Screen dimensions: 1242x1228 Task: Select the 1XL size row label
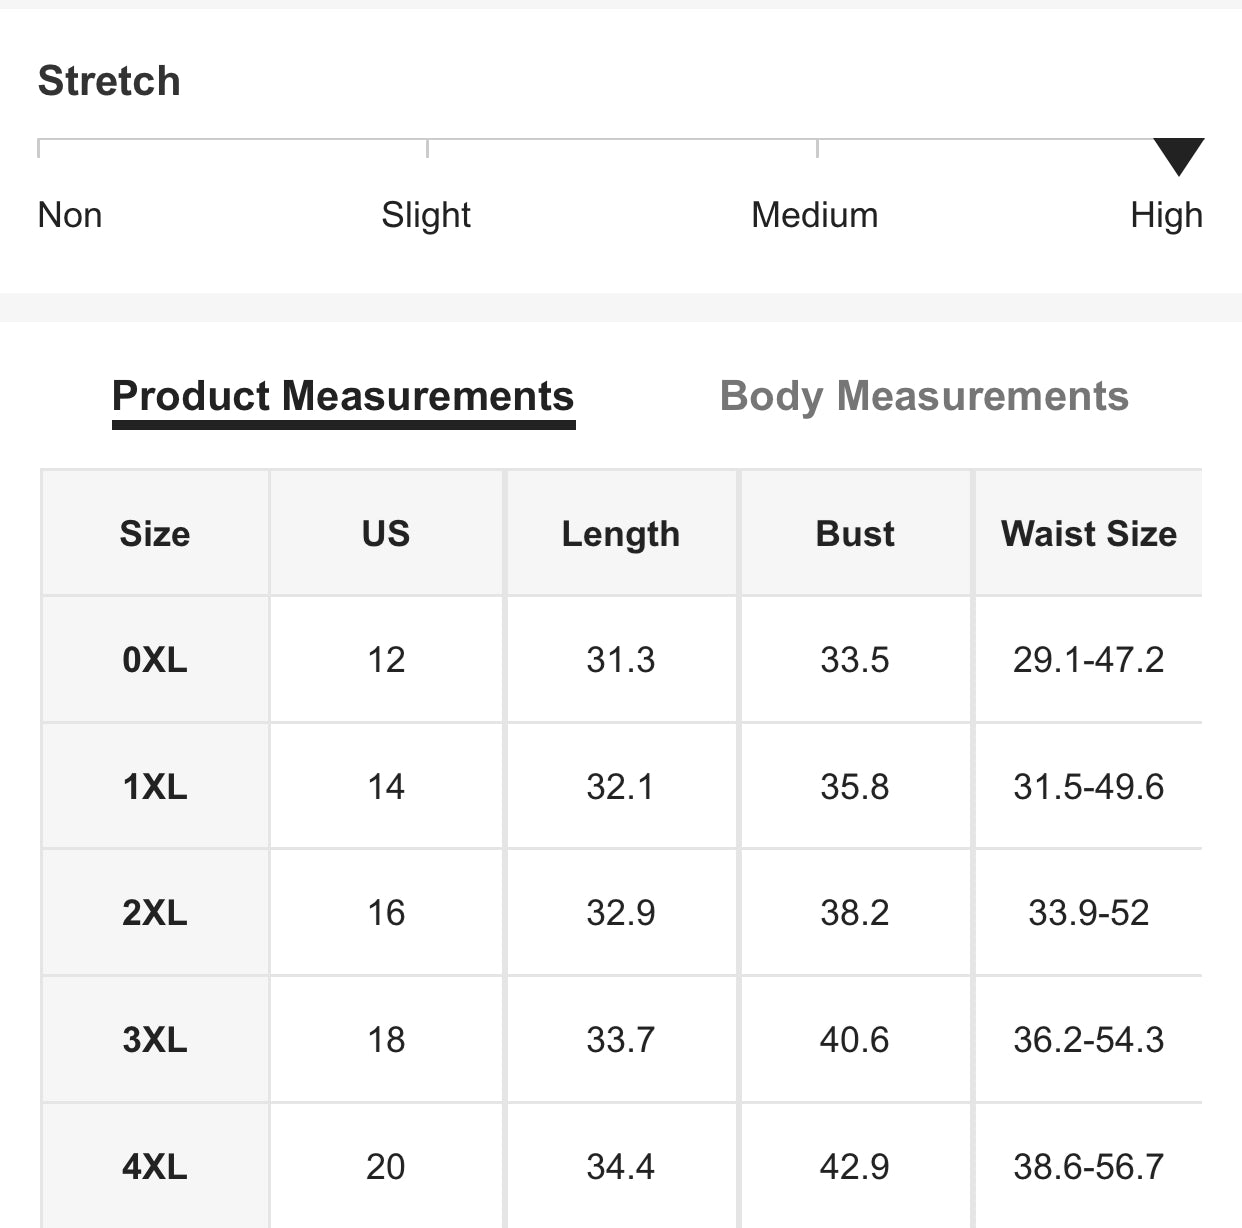pyautogui.click(x=155, y=787)
